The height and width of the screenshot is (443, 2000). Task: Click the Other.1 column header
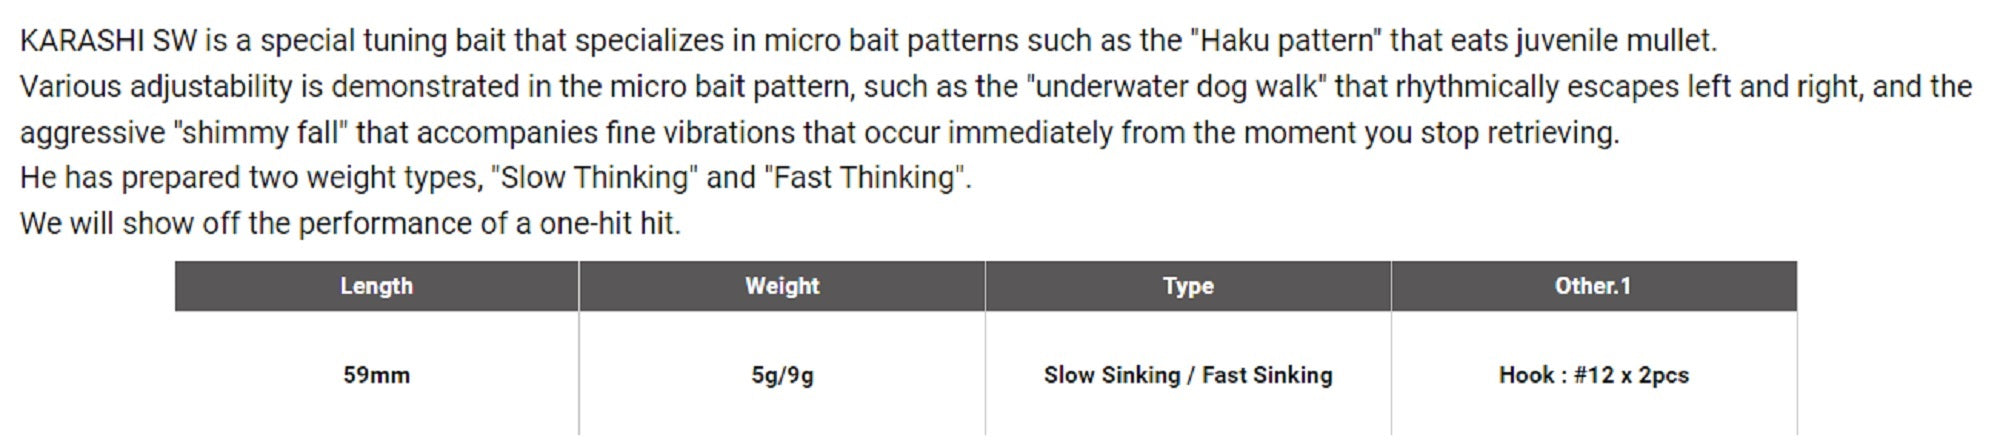(x=1593, y=286)
